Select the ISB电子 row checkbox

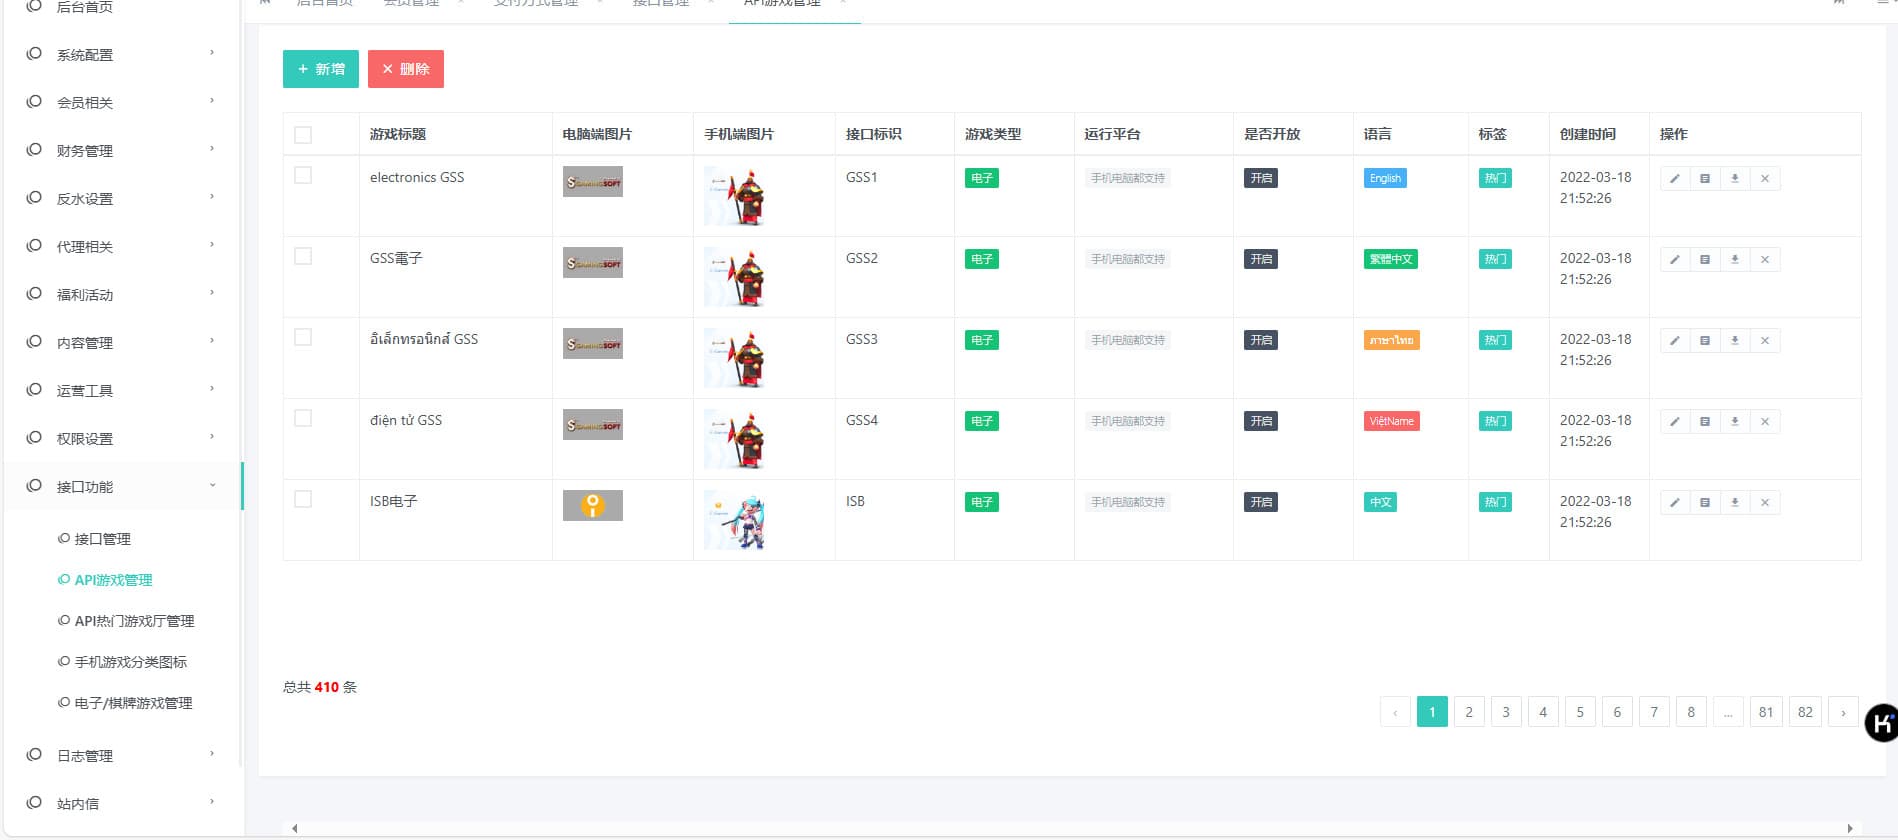[x=303, y=500]
